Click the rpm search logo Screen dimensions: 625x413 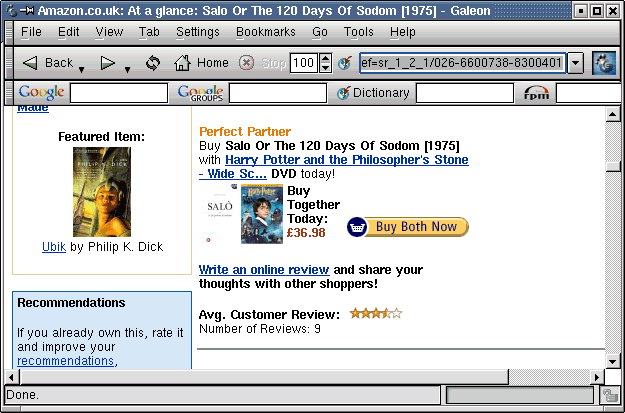point(536,93)
